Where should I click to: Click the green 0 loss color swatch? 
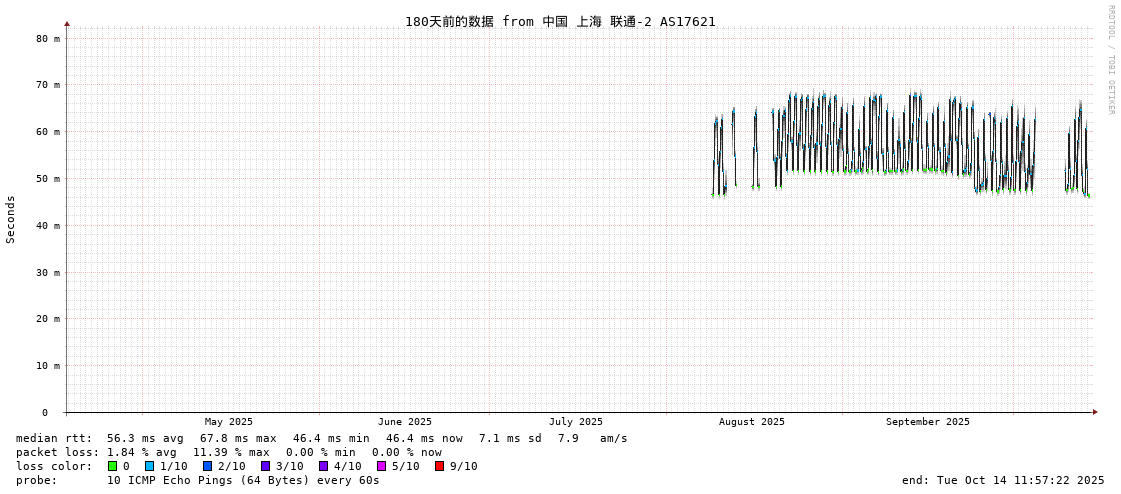click(x=113, y=466)
